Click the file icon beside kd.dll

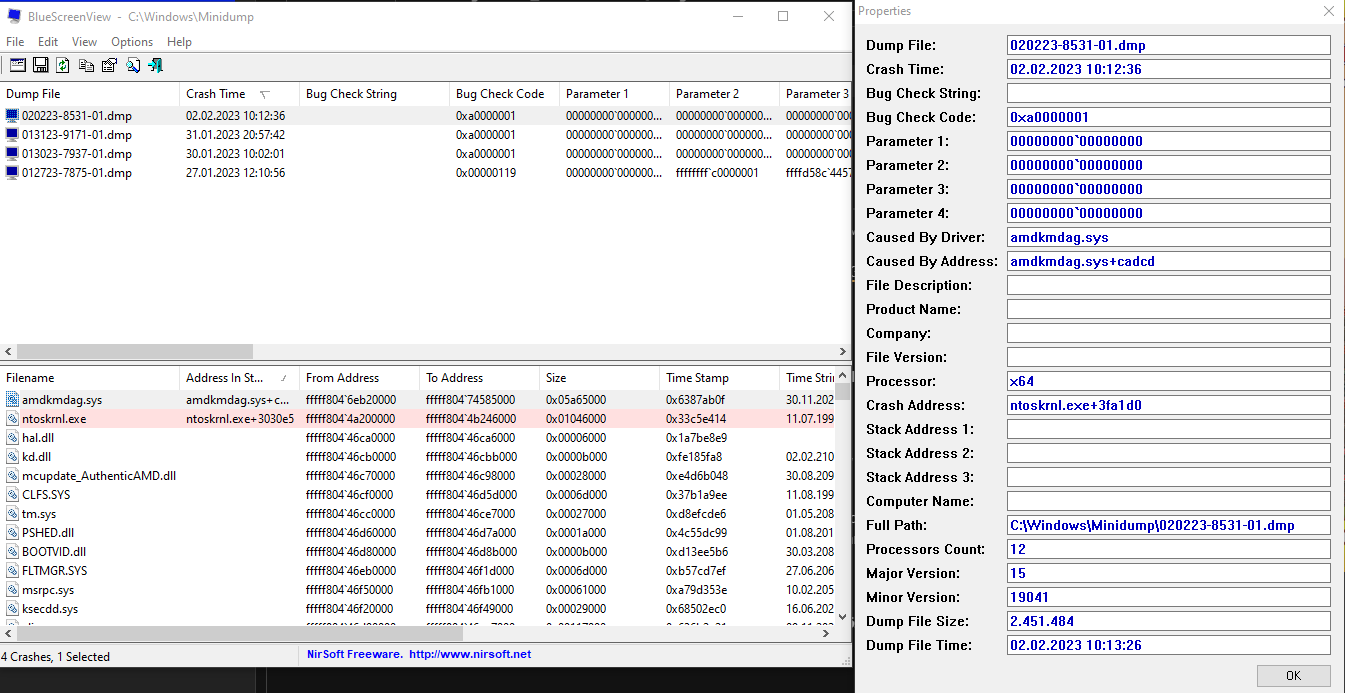(x=12, y=457)
